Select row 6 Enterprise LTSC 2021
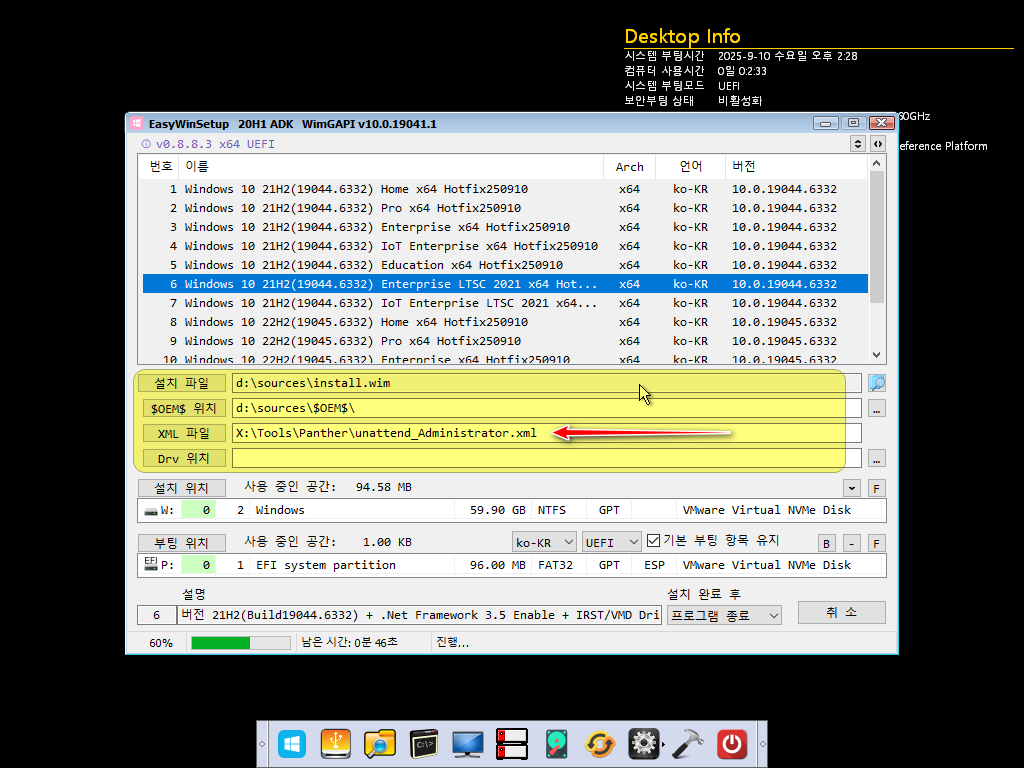 coord(505,283)
